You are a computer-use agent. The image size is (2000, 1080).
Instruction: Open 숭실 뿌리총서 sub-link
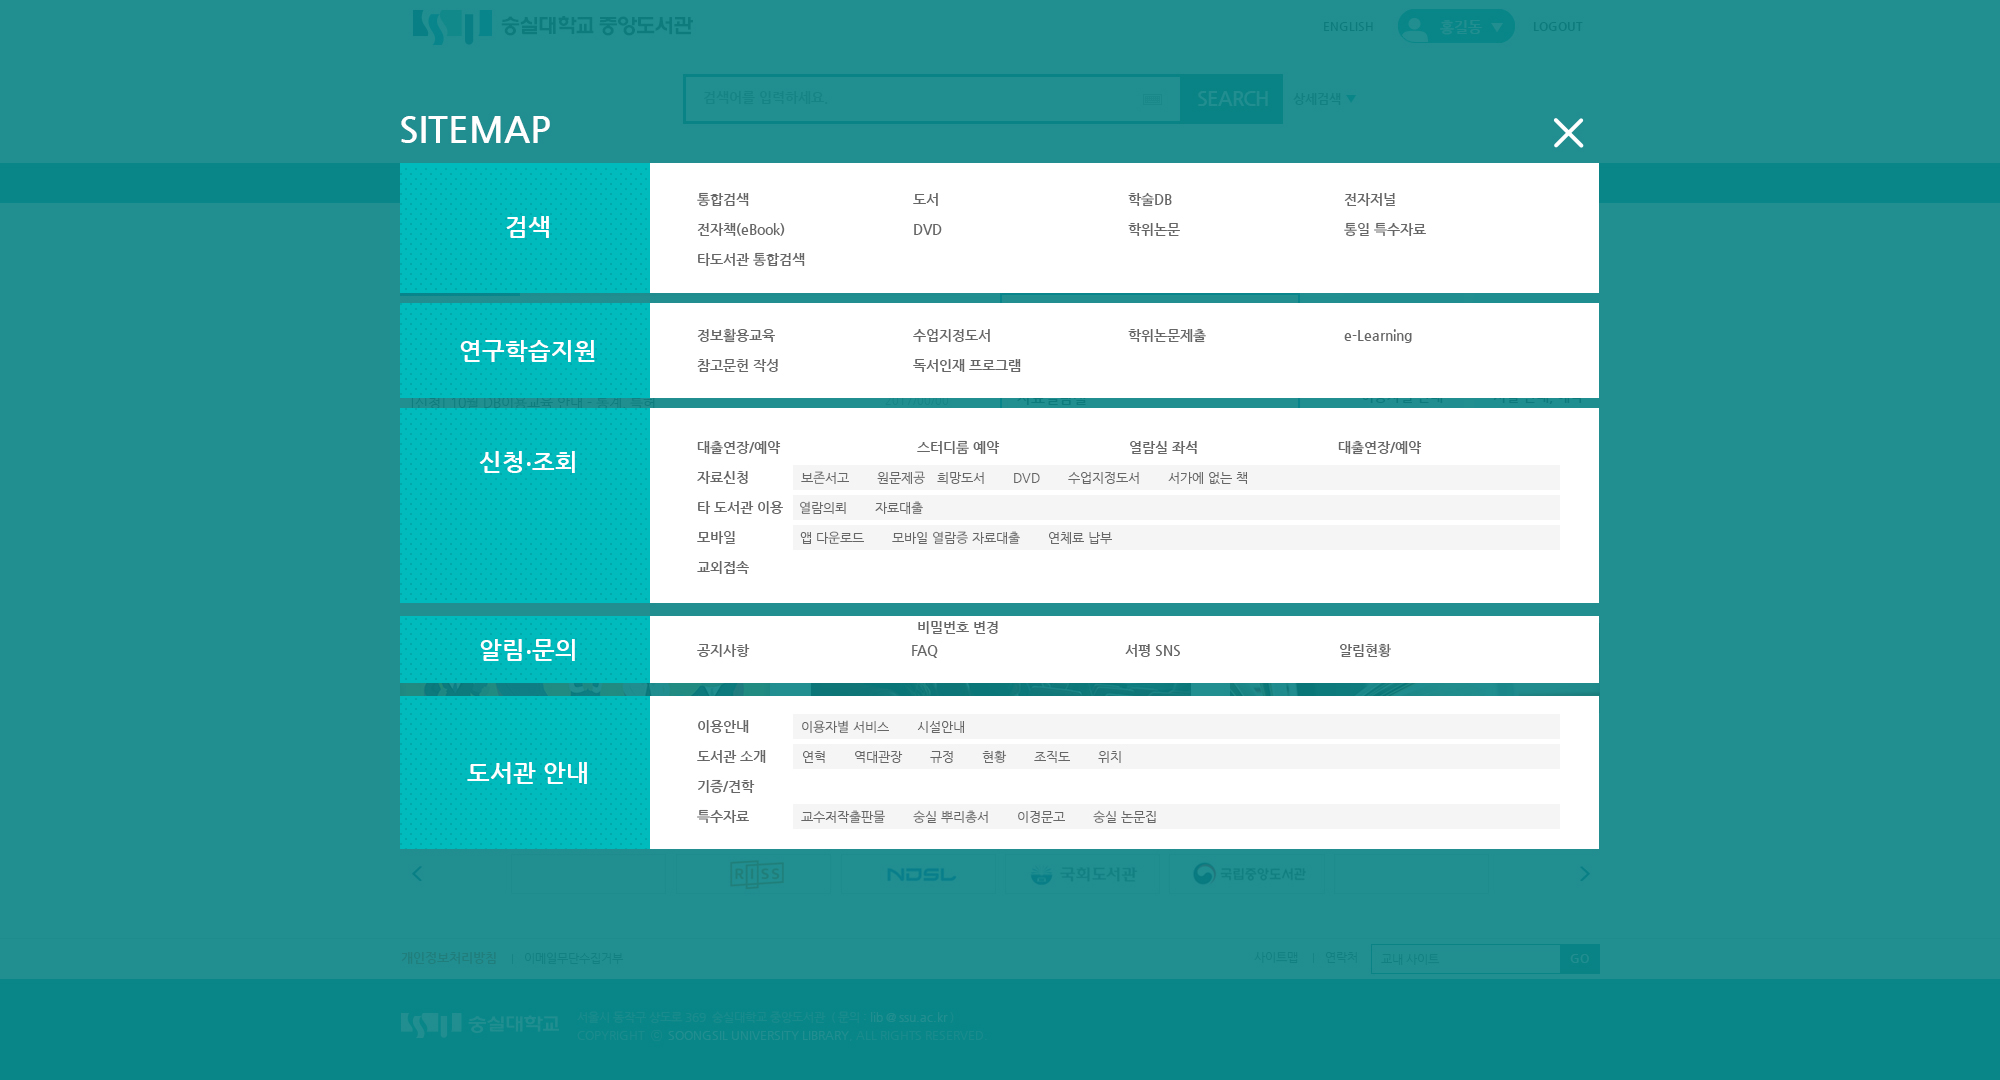pyautogui.click(x=951, y=817)
